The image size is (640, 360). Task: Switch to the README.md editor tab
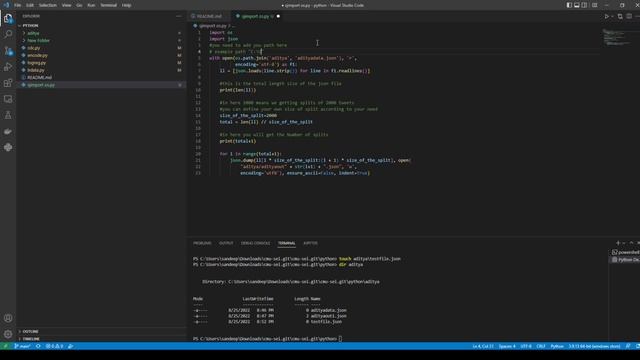click(x=209, y=16)
